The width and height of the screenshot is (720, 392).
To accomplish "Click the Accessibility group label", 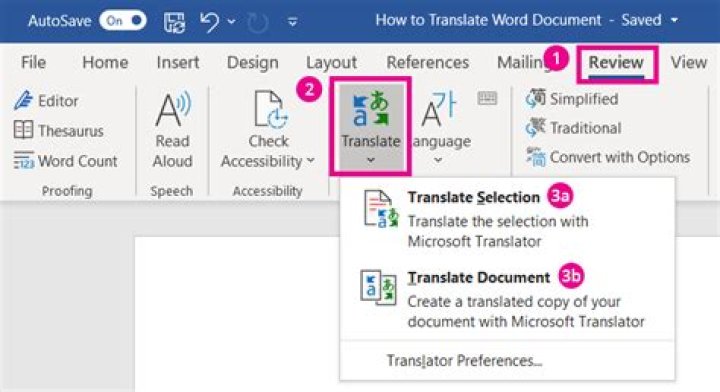I will tap(268, 191).
